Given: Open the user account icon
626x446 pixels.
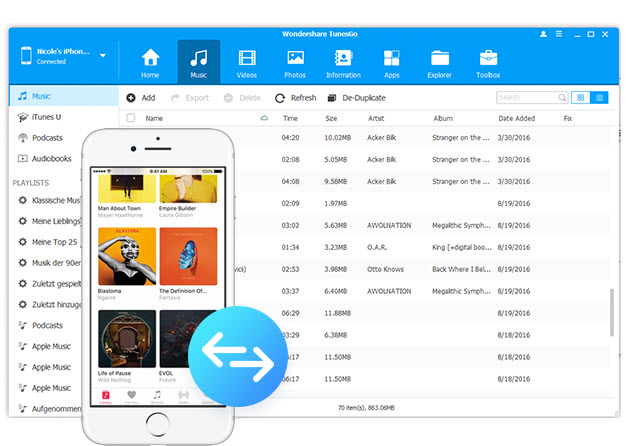Looking at the screenshot, I should [543, 34].
